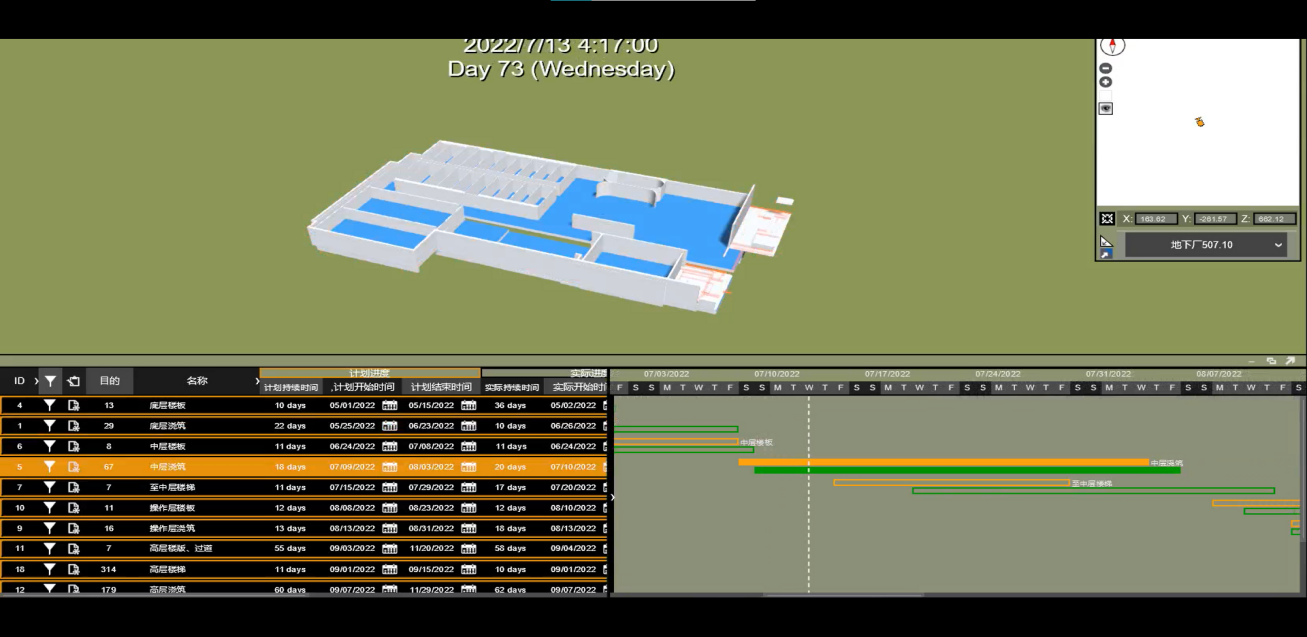1307x637 pixels.
Task: Click the compass icon in the minimap
Action: (x=1112, y=46)
